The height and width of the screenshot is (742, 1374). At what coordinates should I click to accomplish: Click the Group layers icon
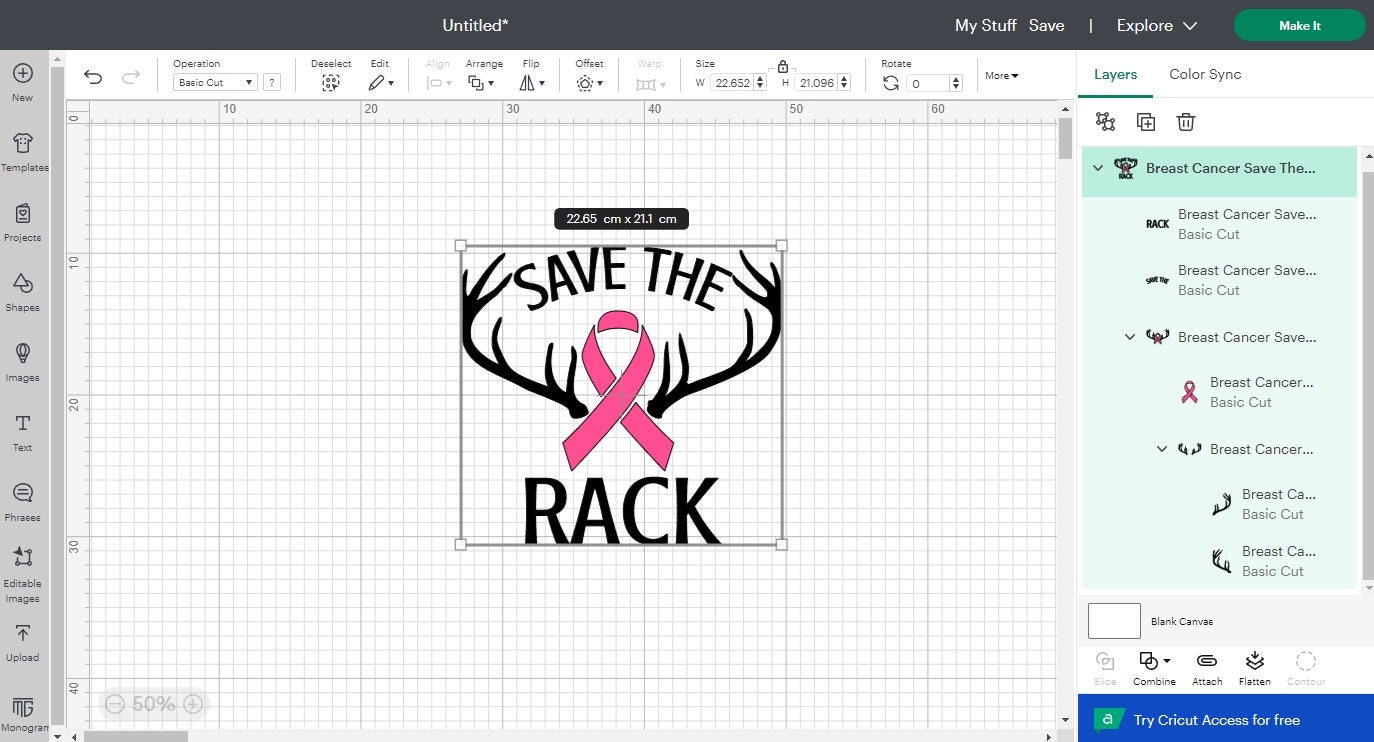[x=1105, y=121]
